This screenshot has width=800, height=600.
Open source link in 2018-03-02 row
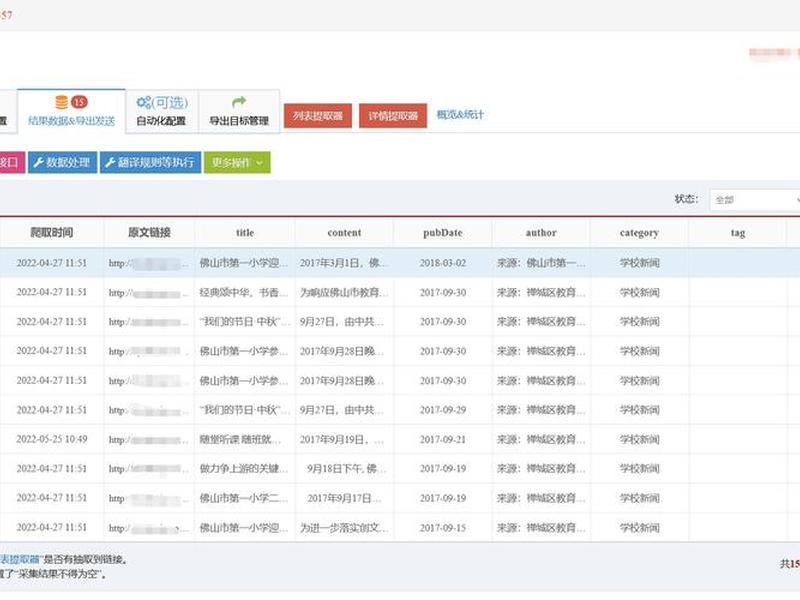pyautogui.click(x=148, y=263)
